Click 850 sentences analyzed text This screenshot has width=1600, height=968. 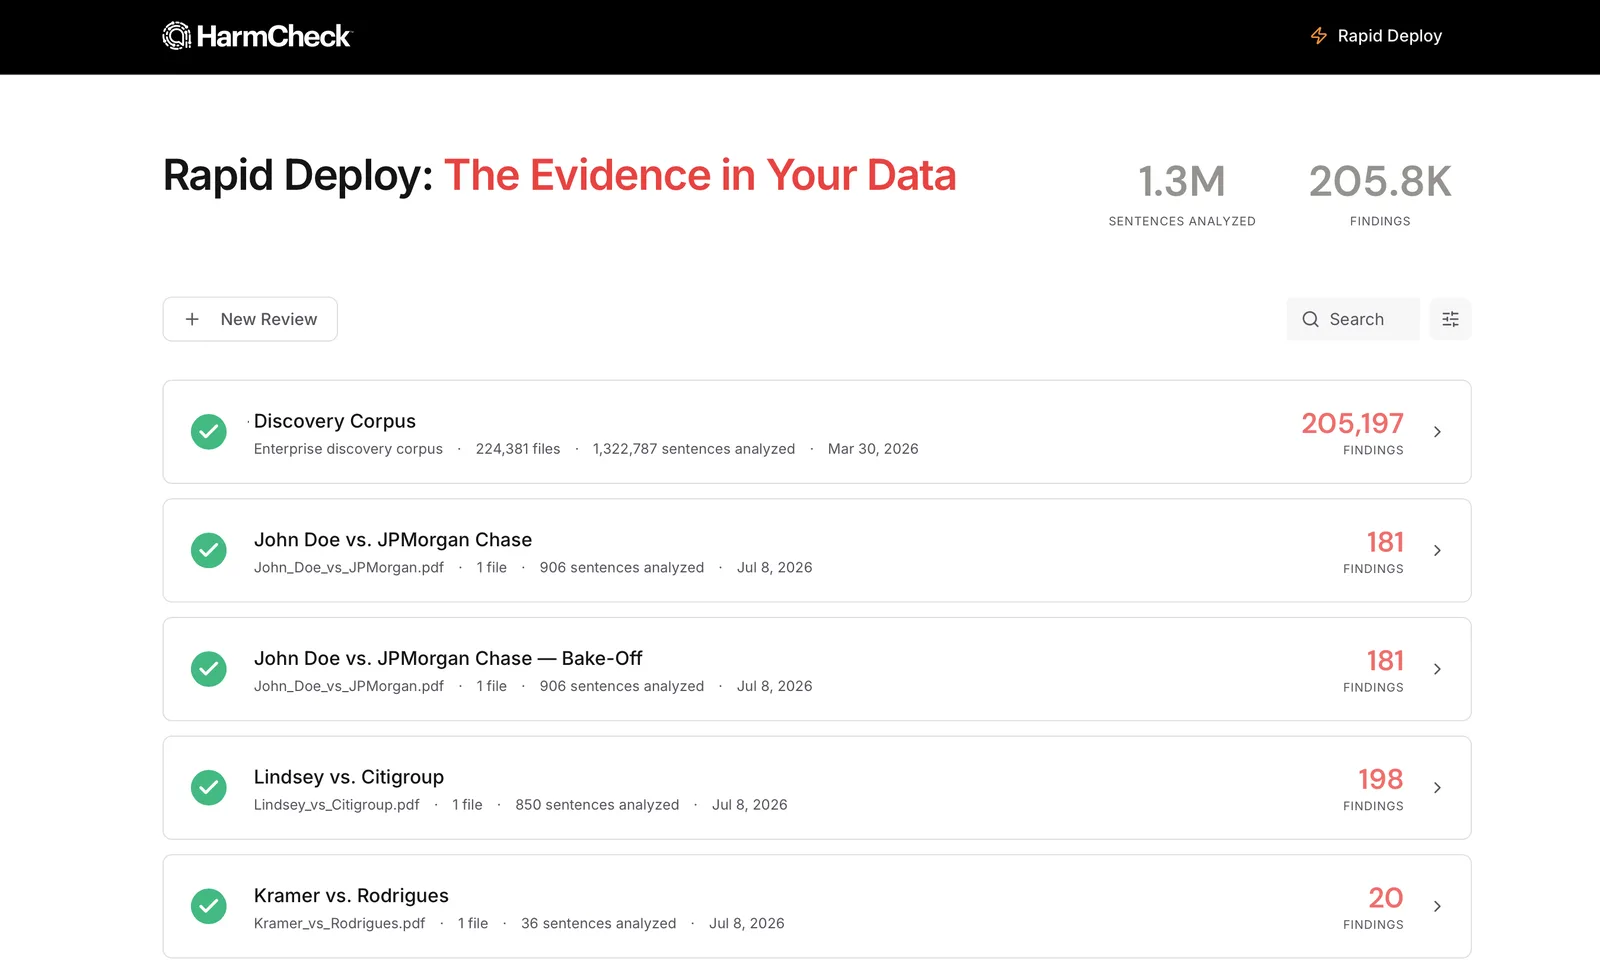(597, 805)
